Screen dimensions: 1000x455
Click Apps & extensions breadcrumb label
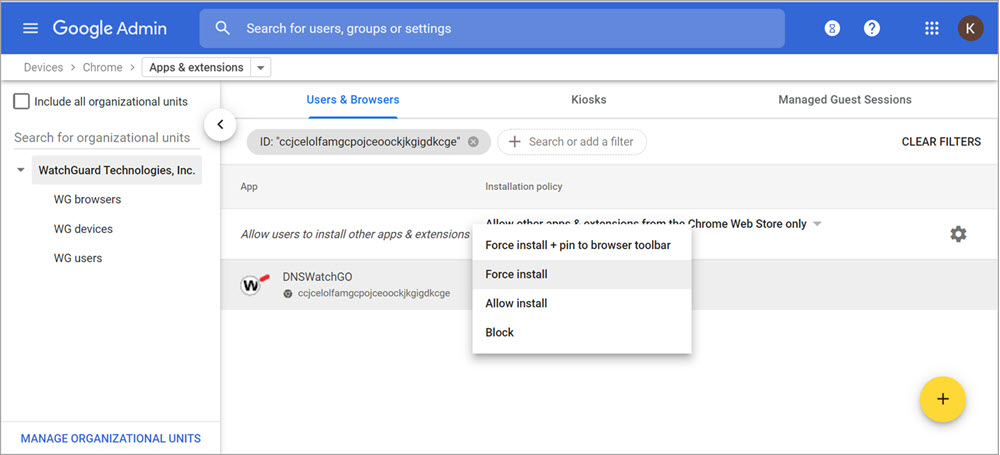196,67
